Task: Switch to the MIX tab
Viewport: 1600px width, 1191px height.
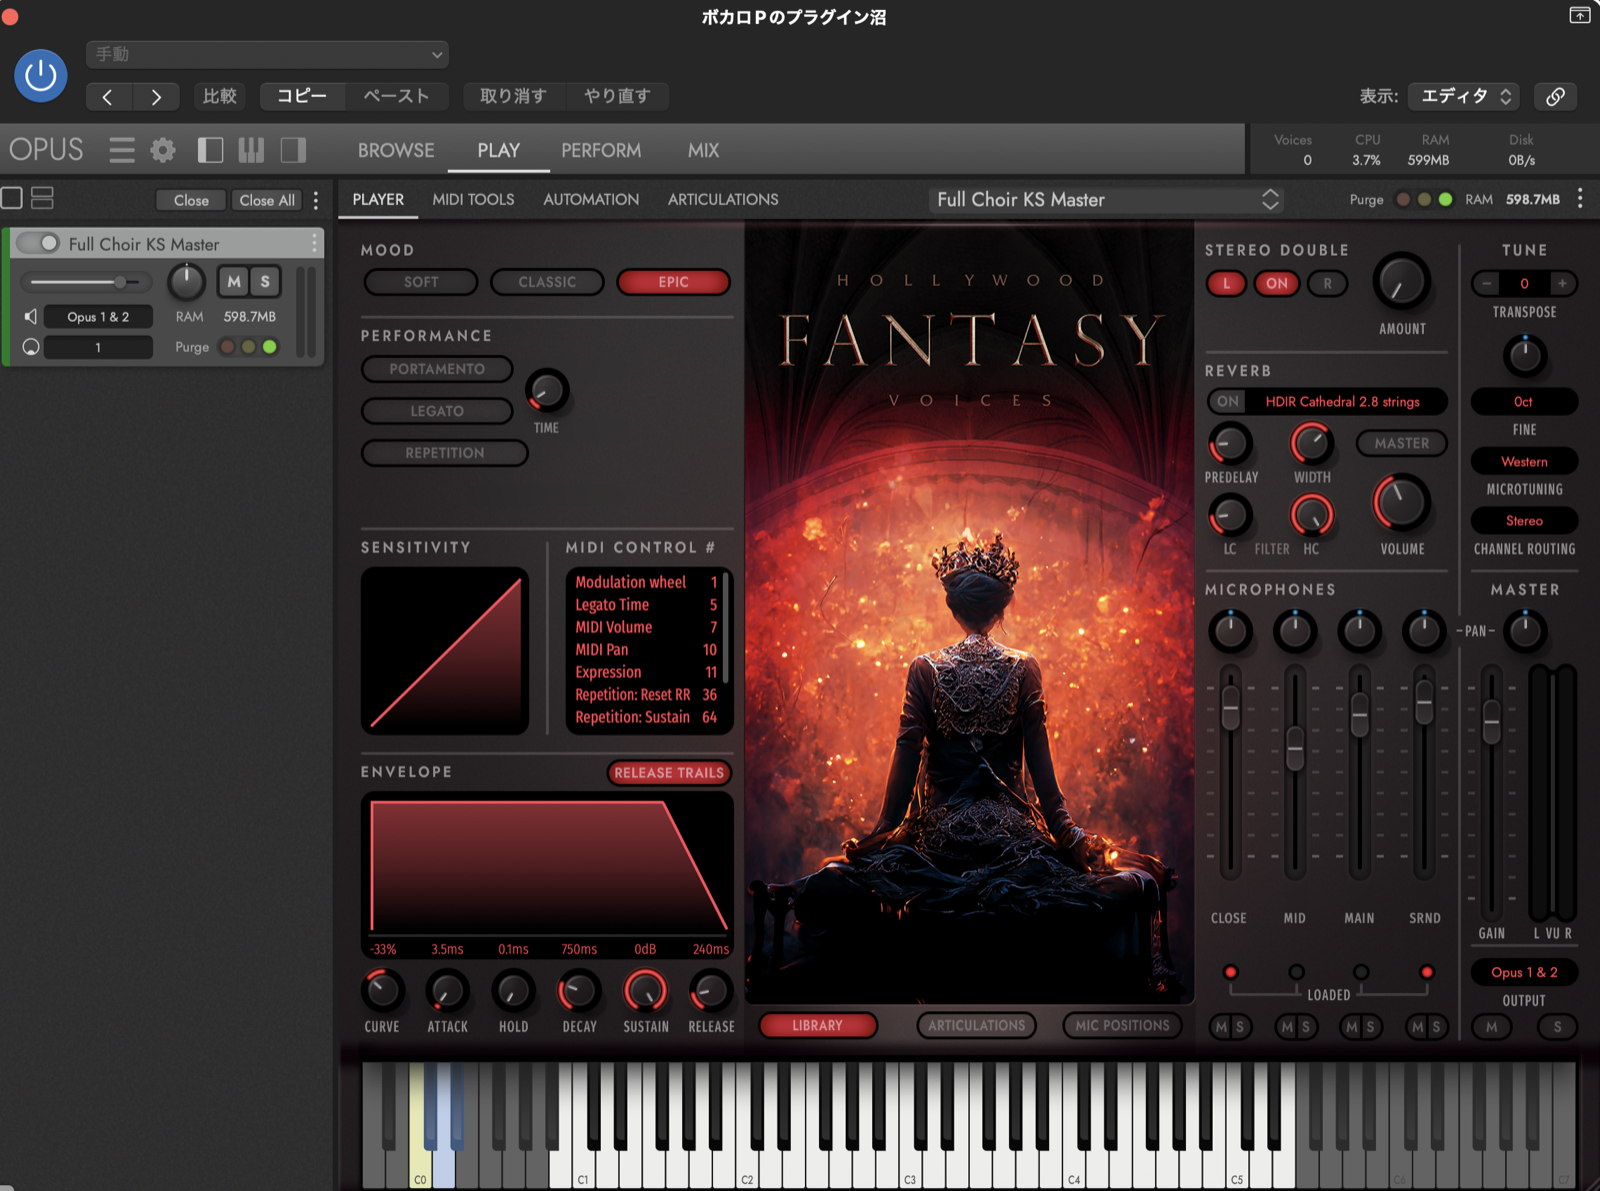Action: [703, 150]
